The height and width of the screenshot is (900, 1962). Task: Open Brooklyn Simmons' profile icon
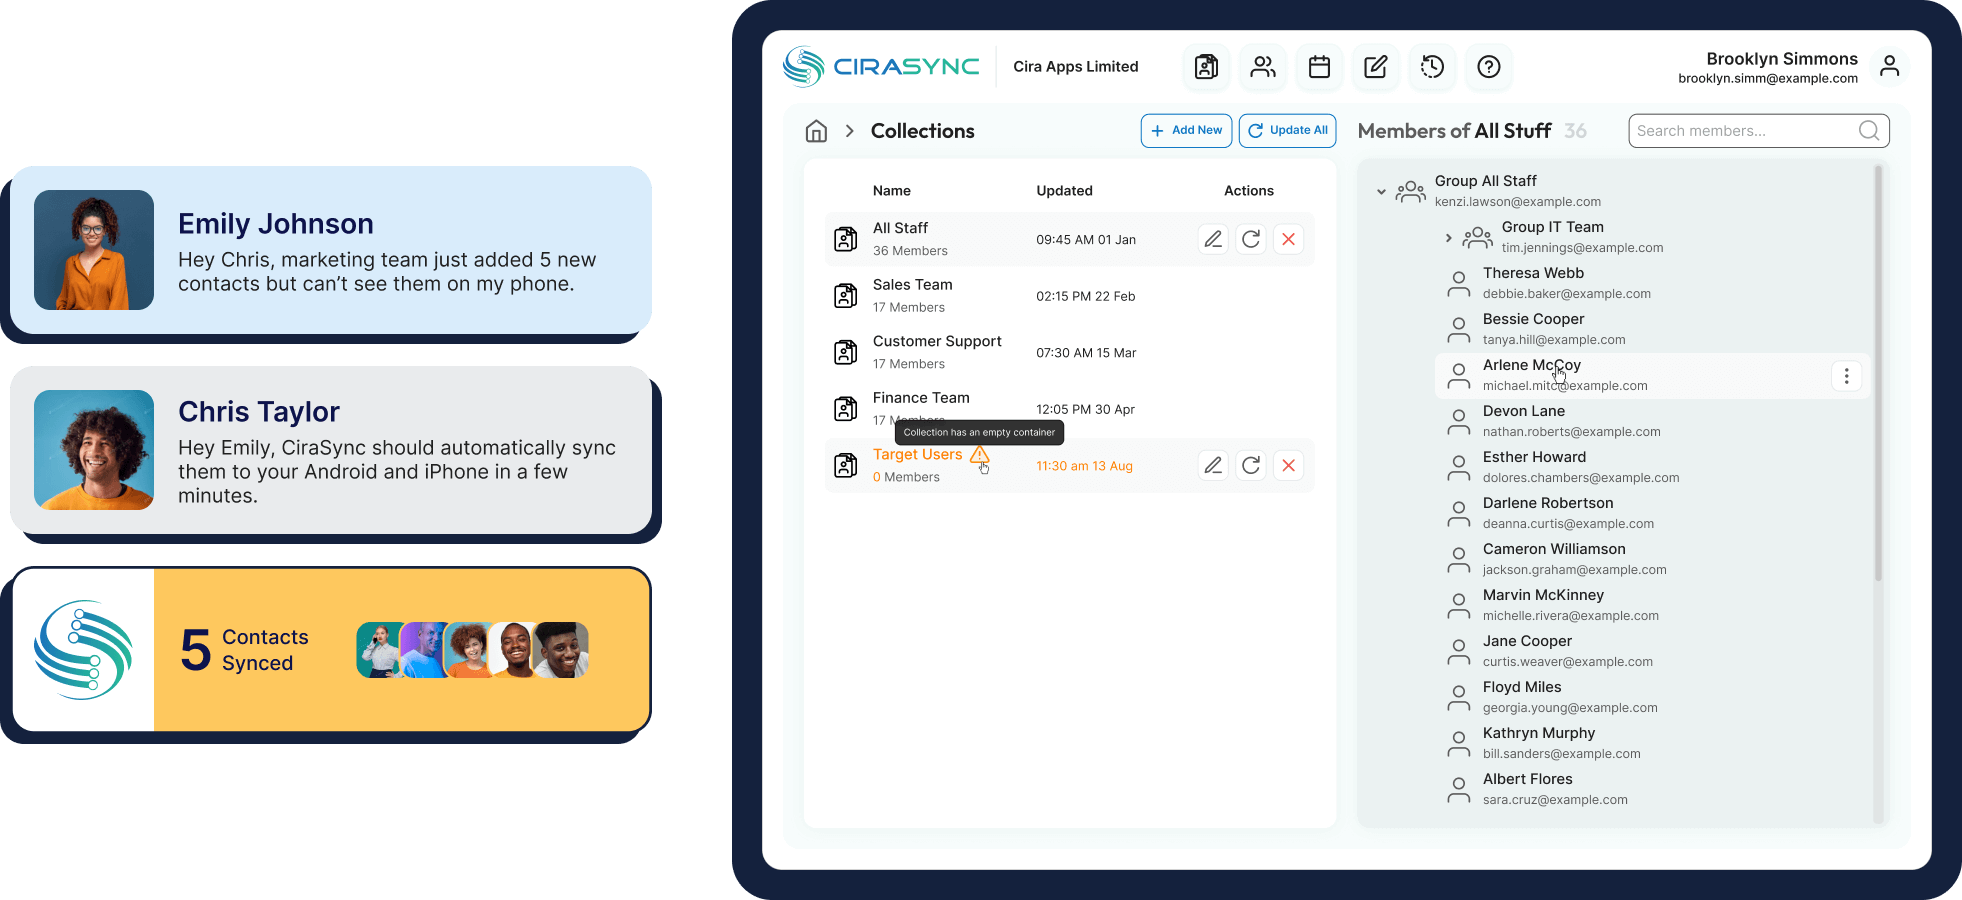(1890, 65)
